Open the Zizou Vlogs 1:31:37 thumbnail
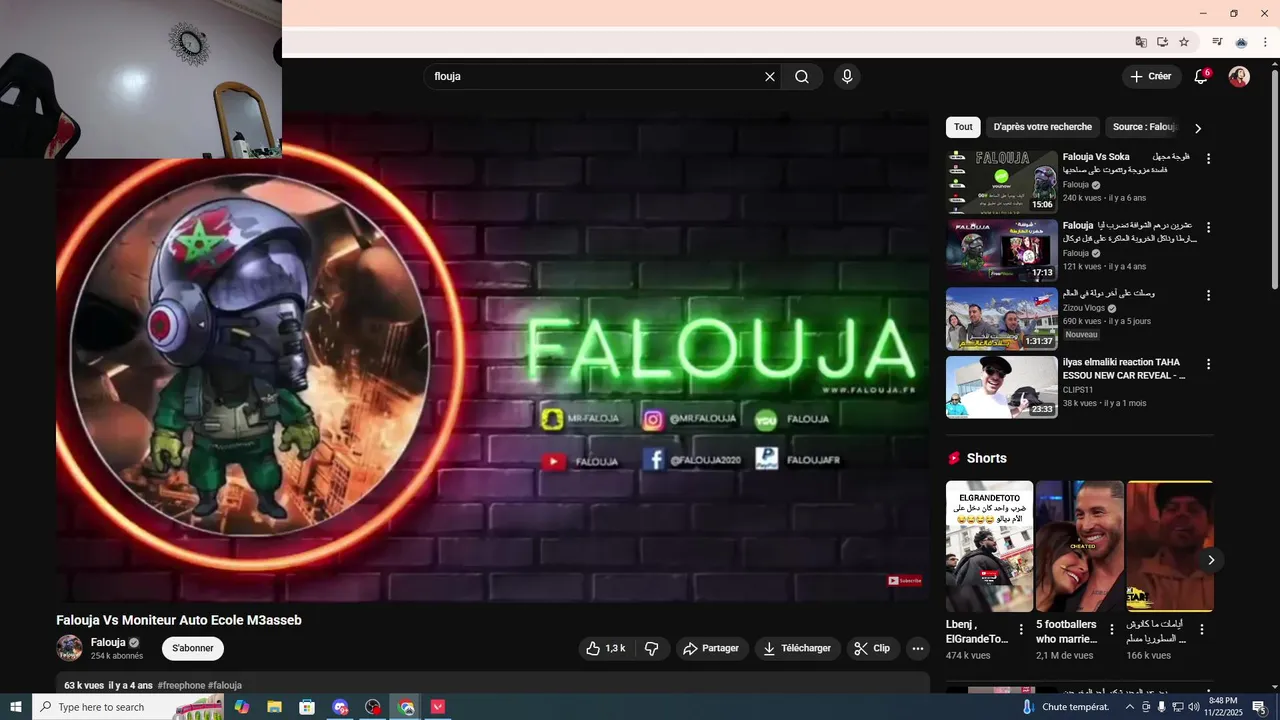 [x=1002, y=319]
